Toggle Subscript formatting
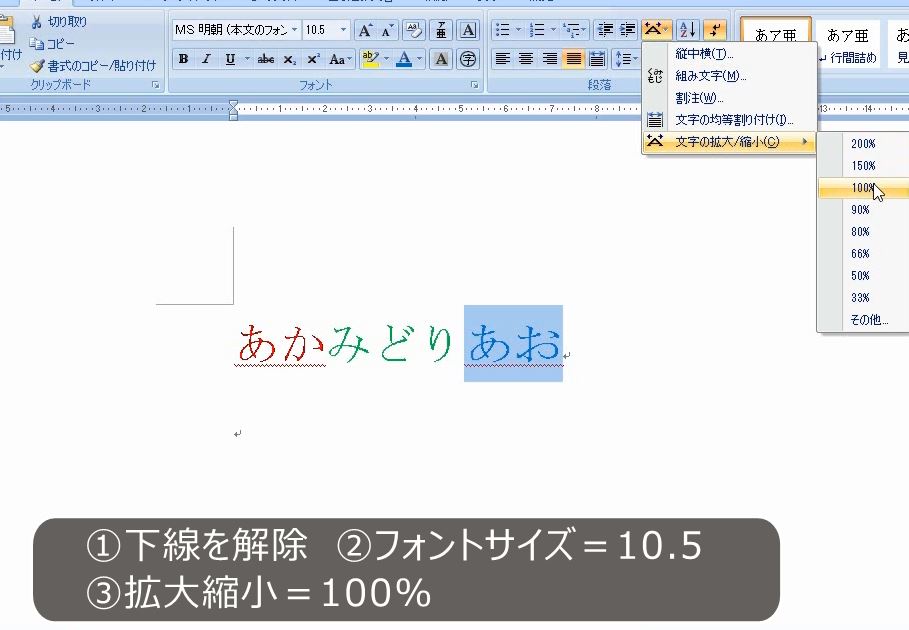The image size is (909, 630). [290, 59]
